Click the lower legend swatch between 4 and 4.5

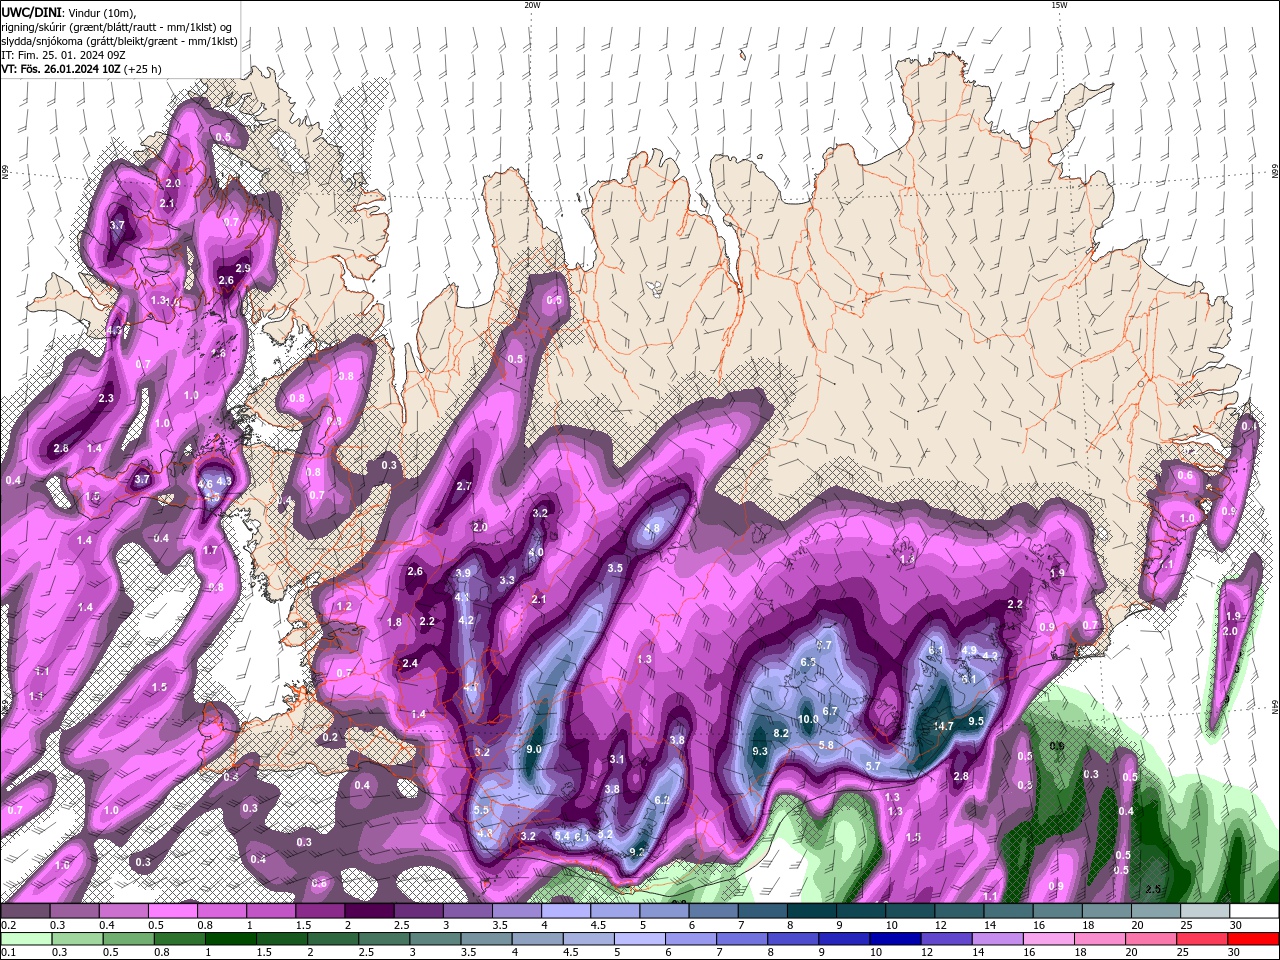(537, 939)
